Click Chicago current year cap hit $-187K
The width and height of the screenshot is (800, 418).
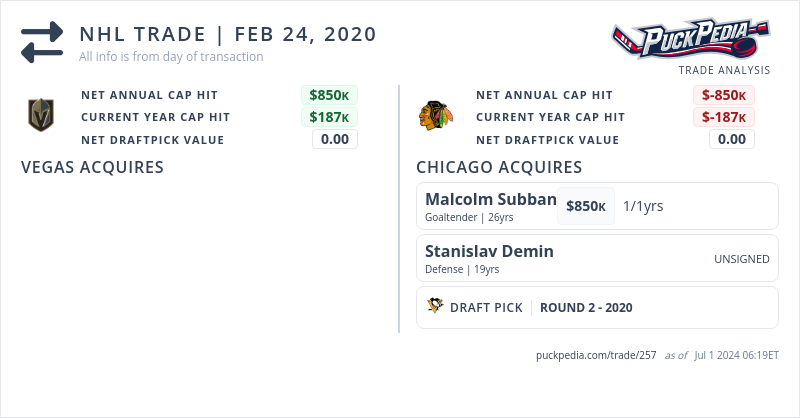(x=724, y=117)
